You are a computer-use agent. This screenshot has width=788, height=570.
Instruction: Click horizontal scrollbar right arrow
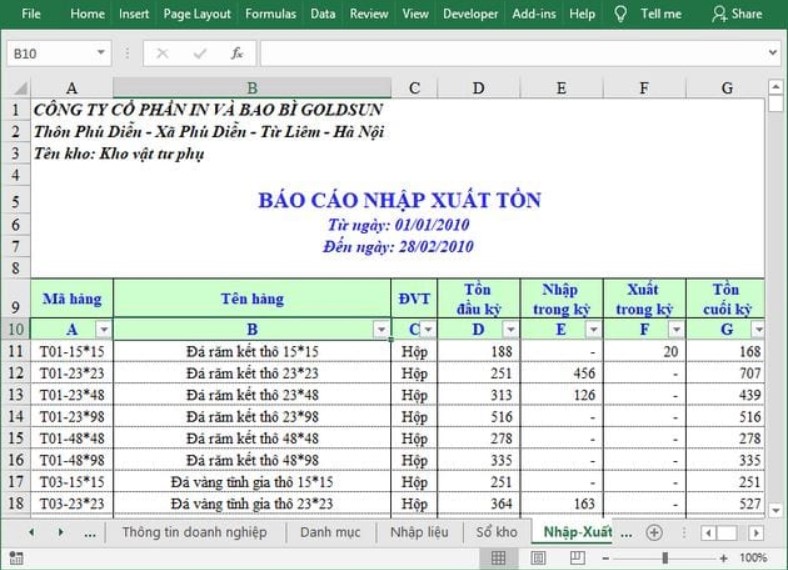coord(756,533)
